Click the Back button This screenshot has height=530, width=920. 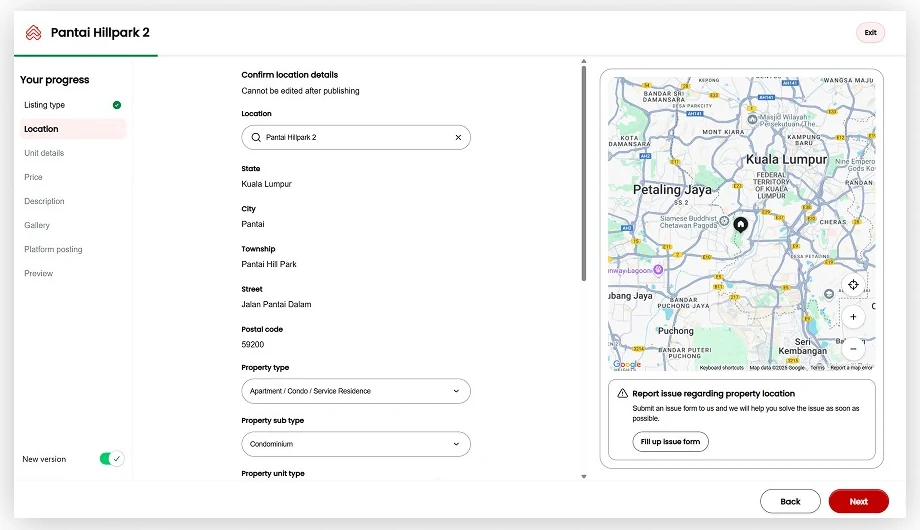click(790, 502)
